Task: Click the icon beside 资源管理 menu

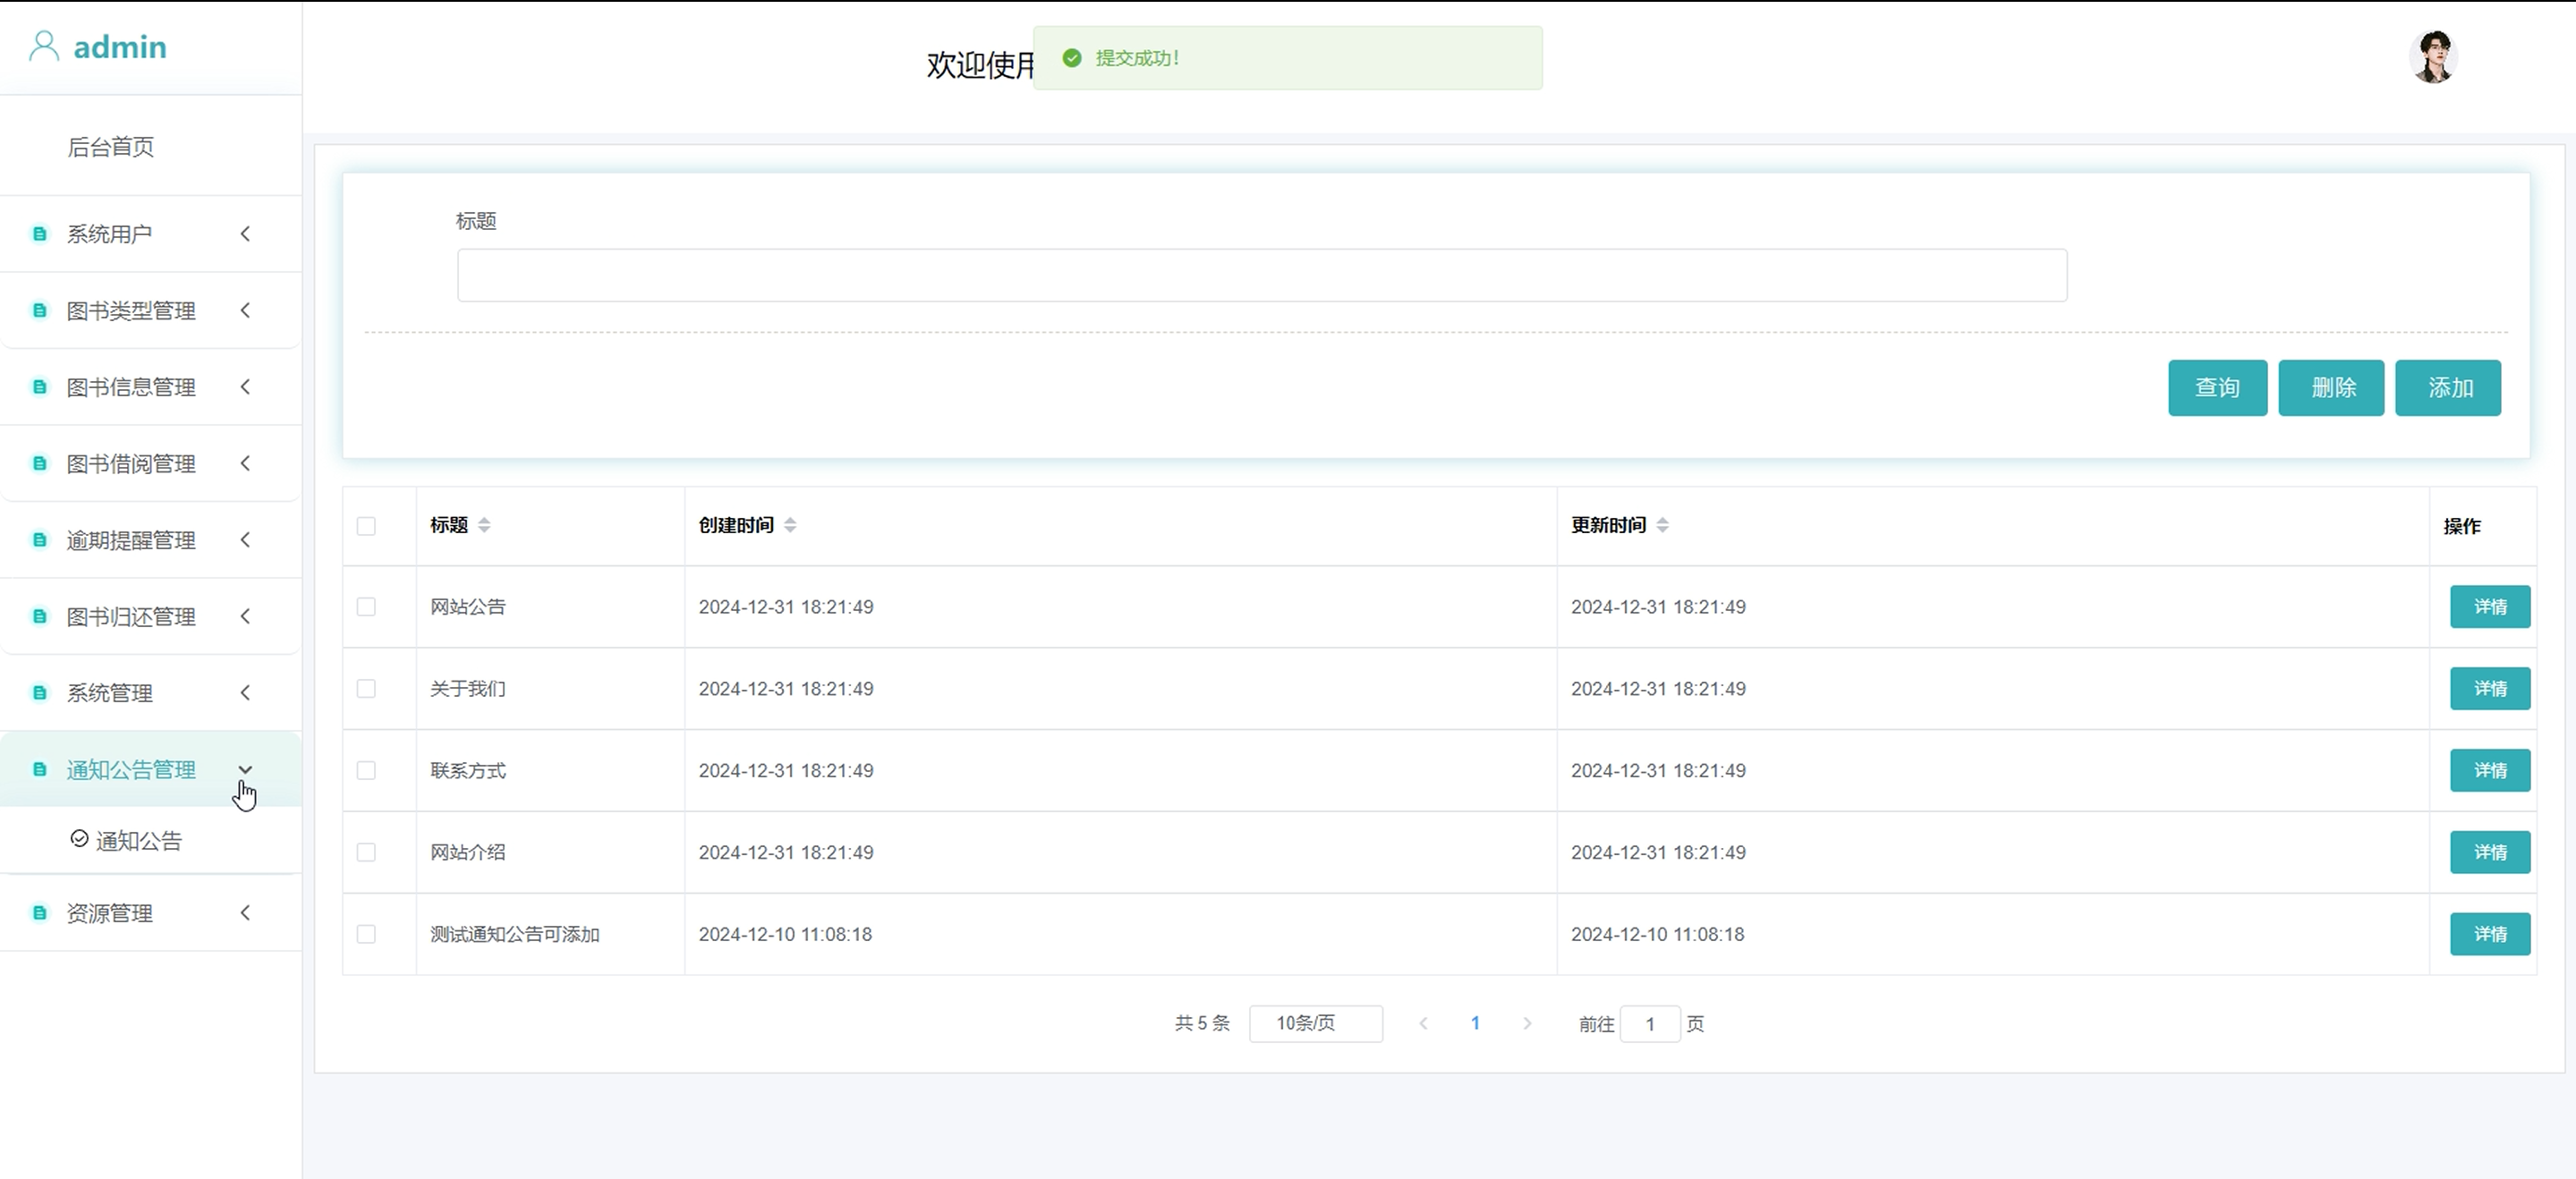Action: point(40,913)
